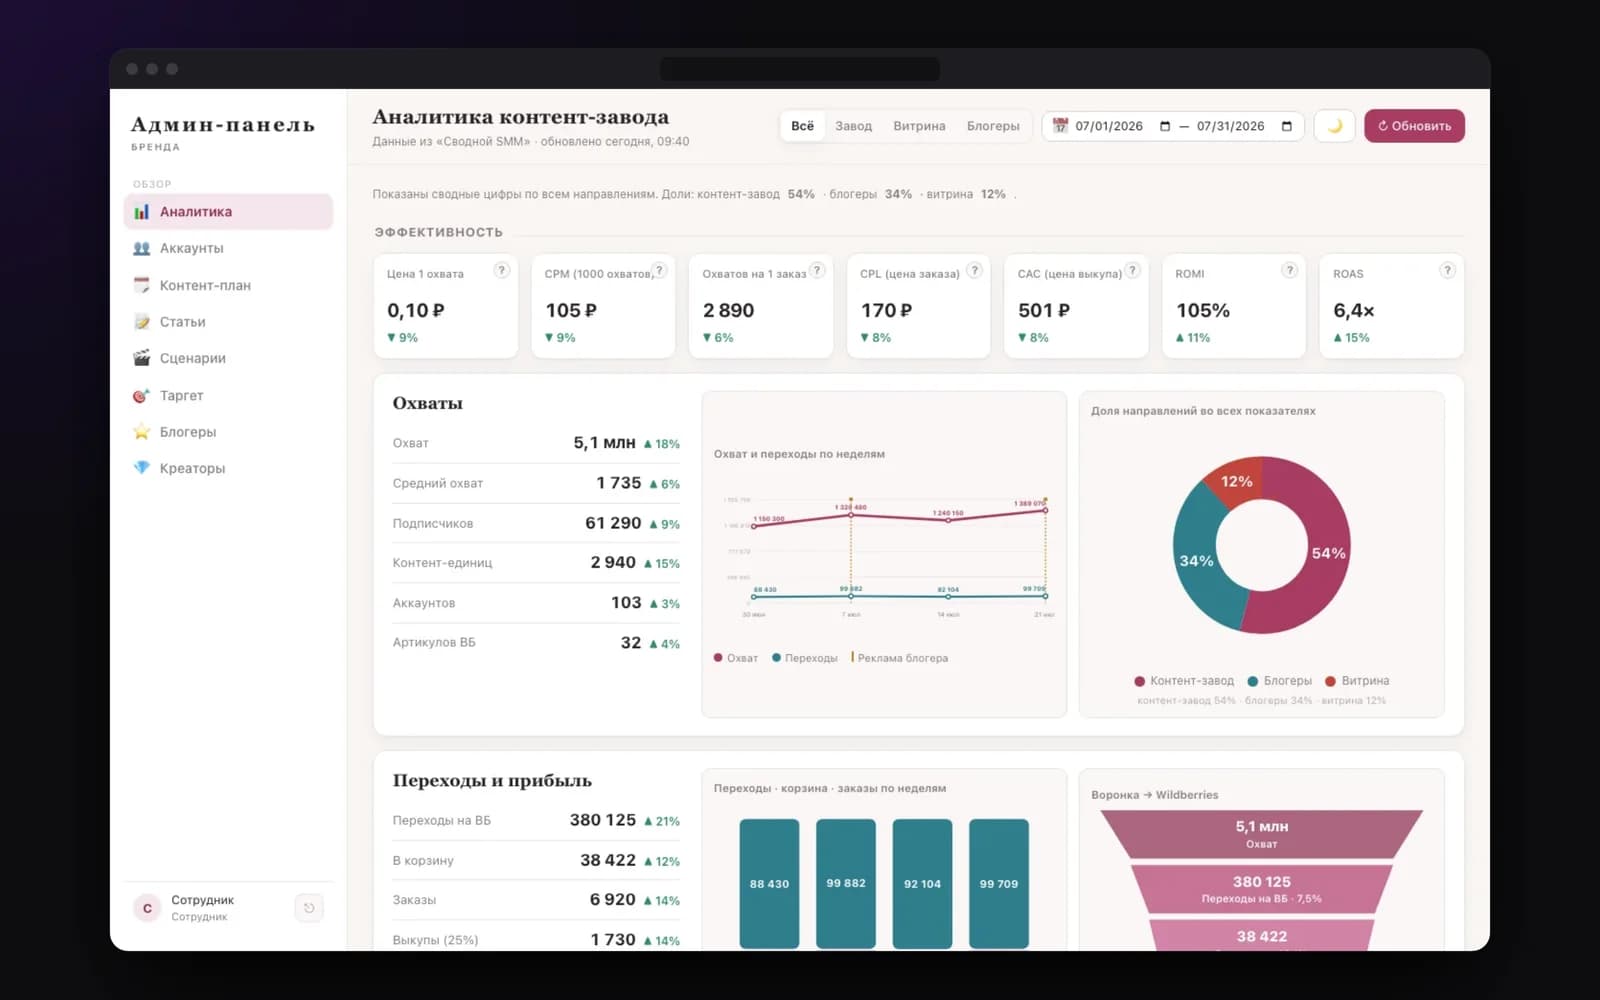Open Контент-план menu item

tap(228, 285)
